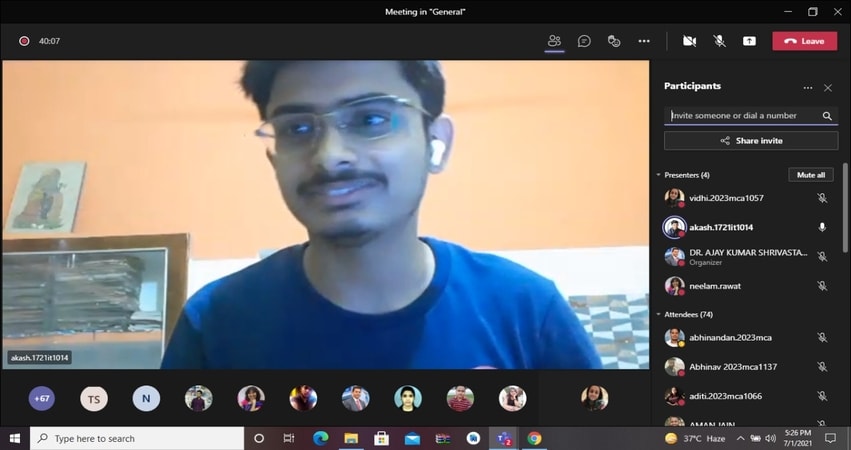Open more actions ellipsis in meeting toolbar
Image resolution: width=851 pixels, height=450 pixels.
pos(644,41)
